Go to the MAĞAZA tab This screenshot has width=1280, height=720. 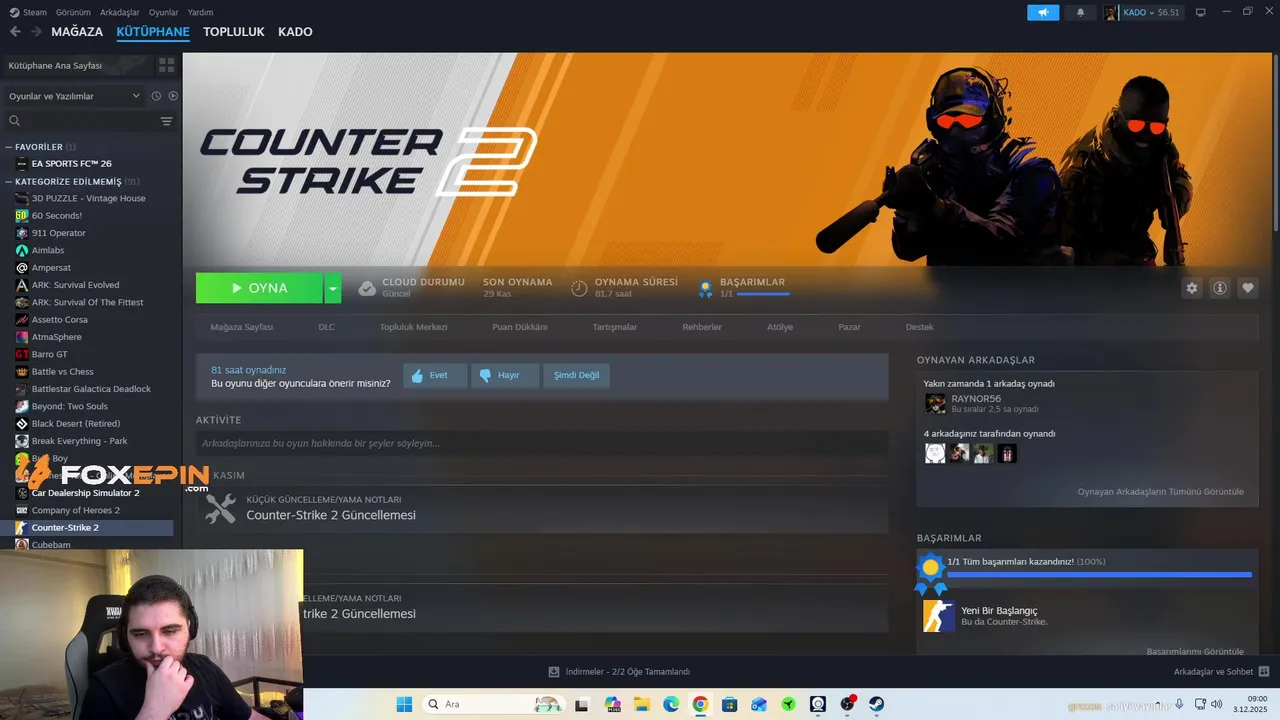tap(77, 32)
